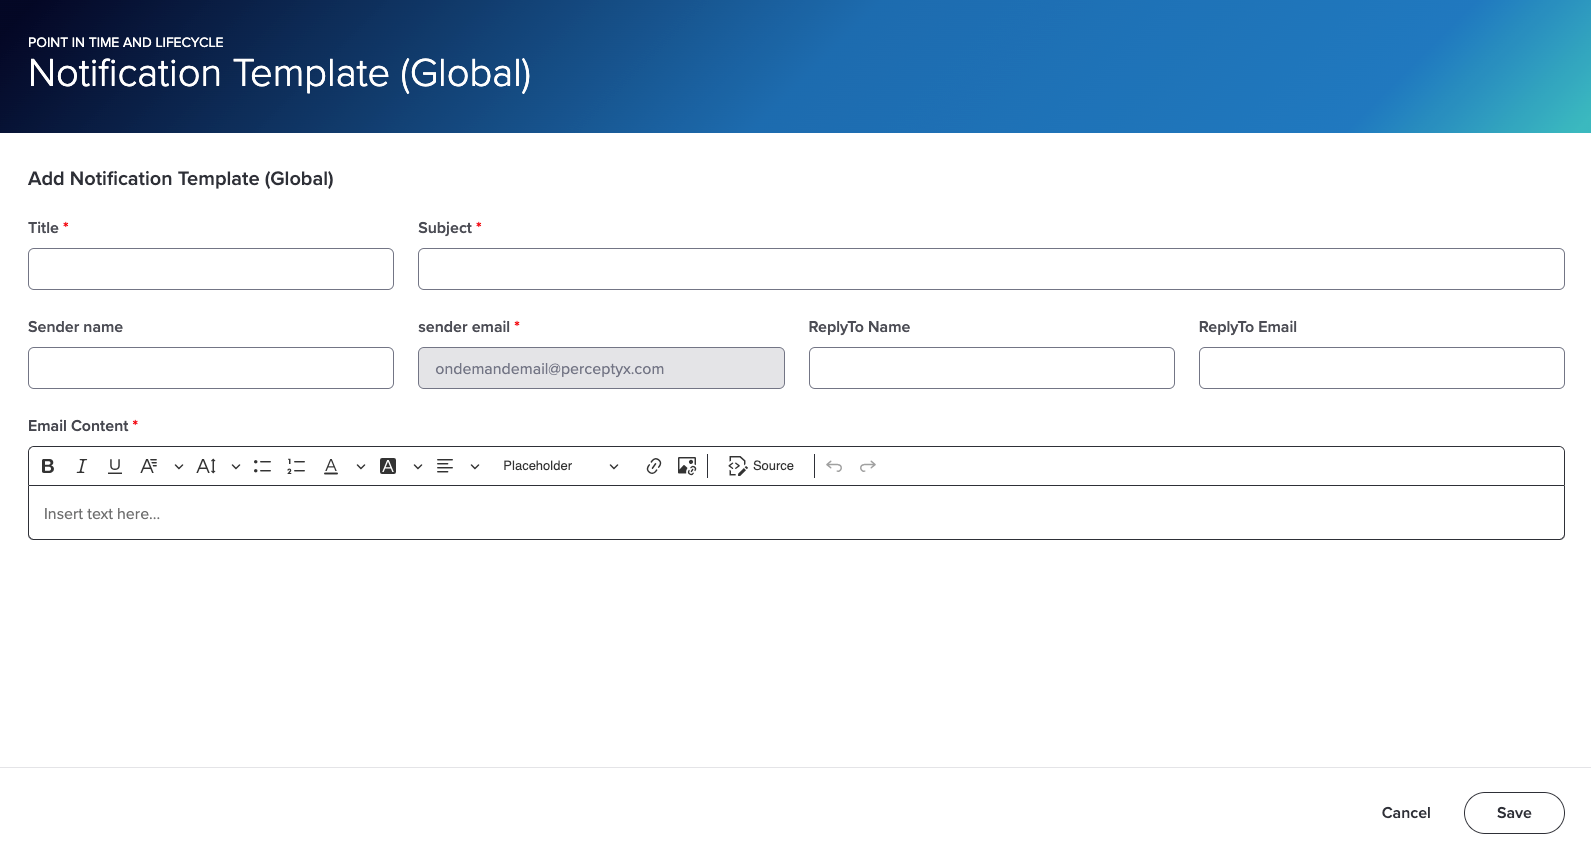Screen dimensions: 1591x849
Task: Click the Cancel button
Action: point(1406,813)
